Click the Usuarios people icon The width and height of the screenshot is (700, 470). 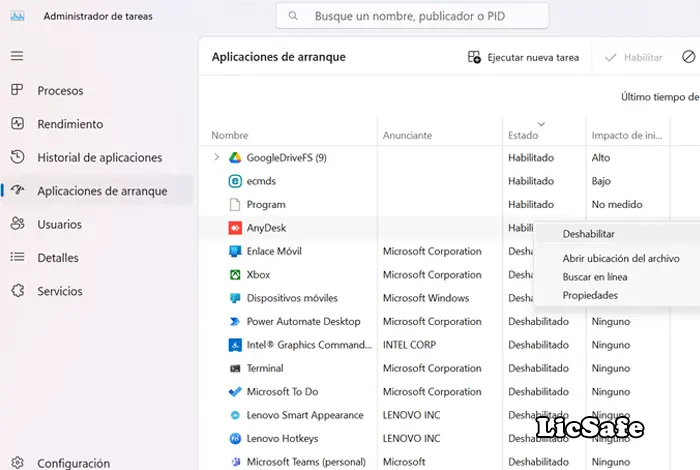tap(17, 224)
